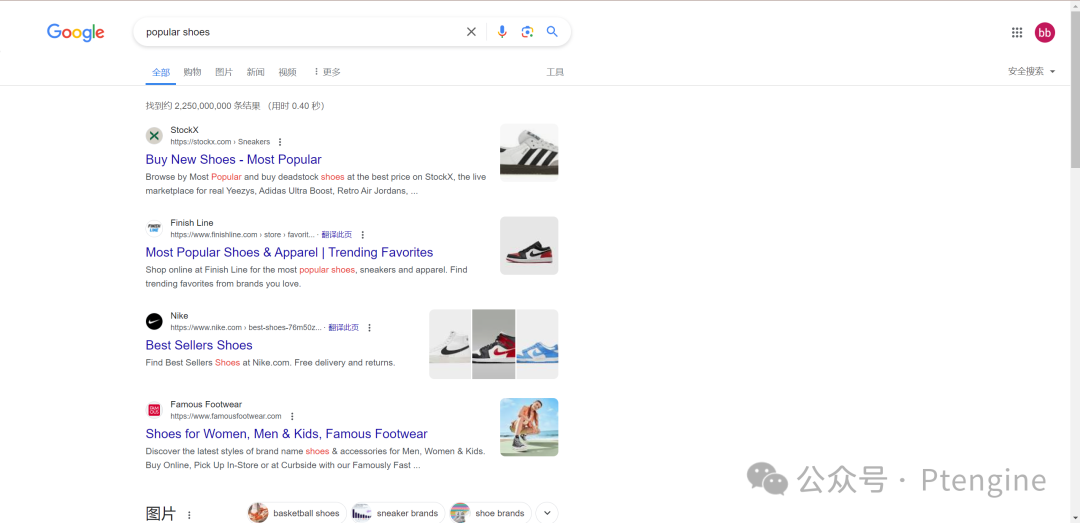Click the https://www.famousfootwear.com URL text

click(x=226, y=416)
